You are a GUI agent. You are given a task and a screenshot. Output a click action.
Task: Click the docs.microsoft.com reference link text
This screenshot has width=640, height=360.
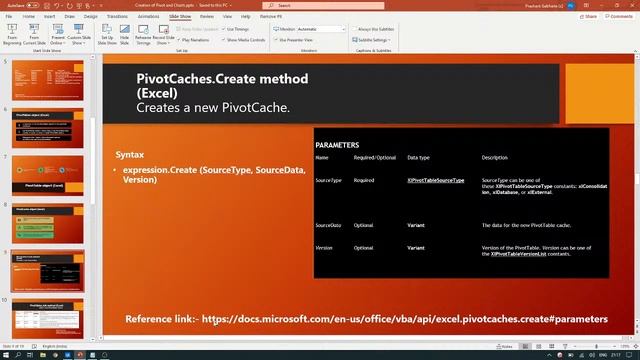click(x=404, y=319)
